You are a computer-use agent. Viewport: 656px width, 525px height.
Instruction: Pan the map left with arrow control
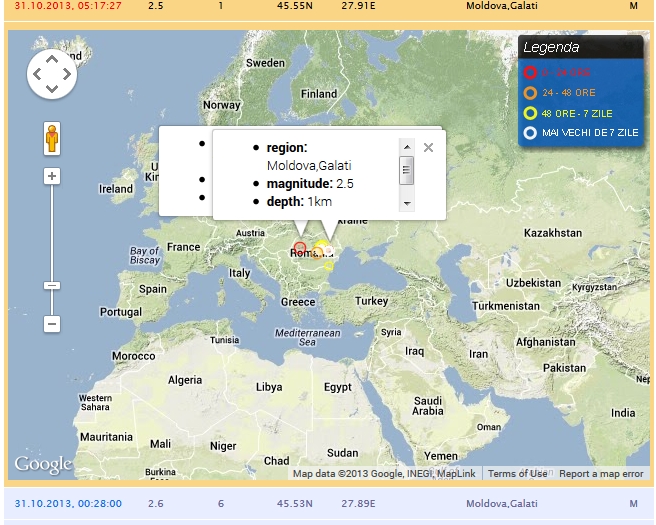point(37,74)
